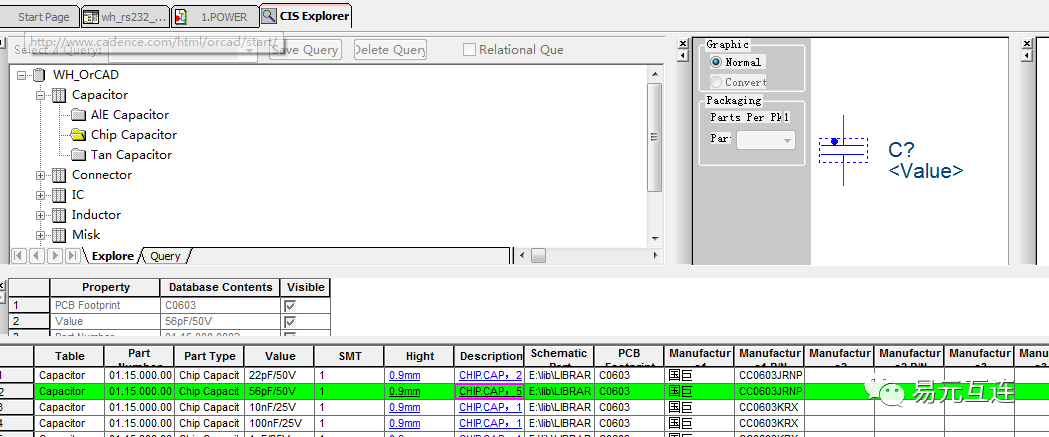Image resolution: width=1049 pixels, height=437 pixels.
Task: Collapse the WH_OrCAD root node
Action: [22, 75]
